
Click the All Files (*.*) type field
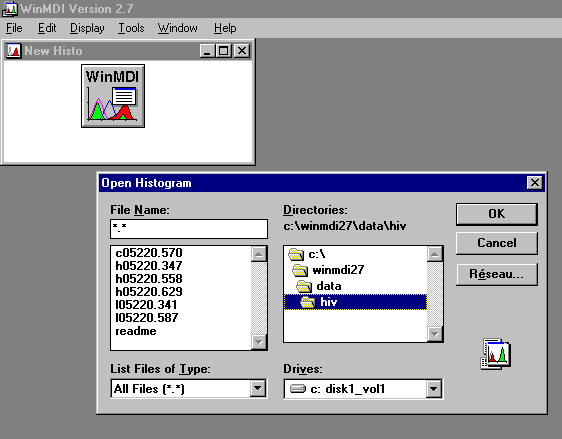point(181,389)
